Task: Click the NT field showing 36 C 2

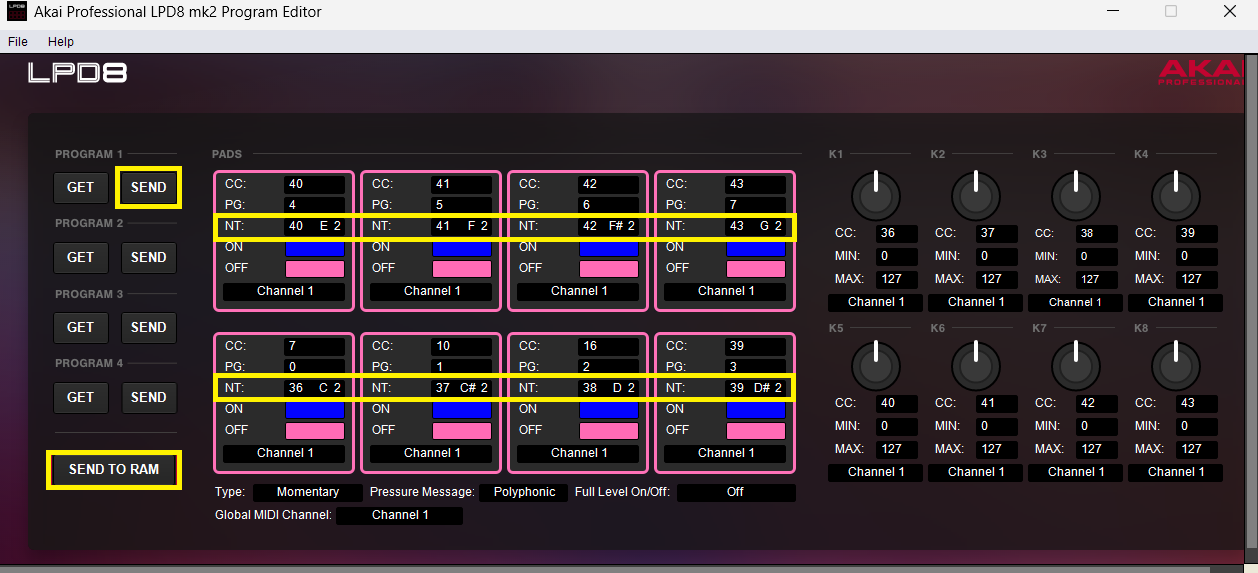Action: tap(315, 388)
